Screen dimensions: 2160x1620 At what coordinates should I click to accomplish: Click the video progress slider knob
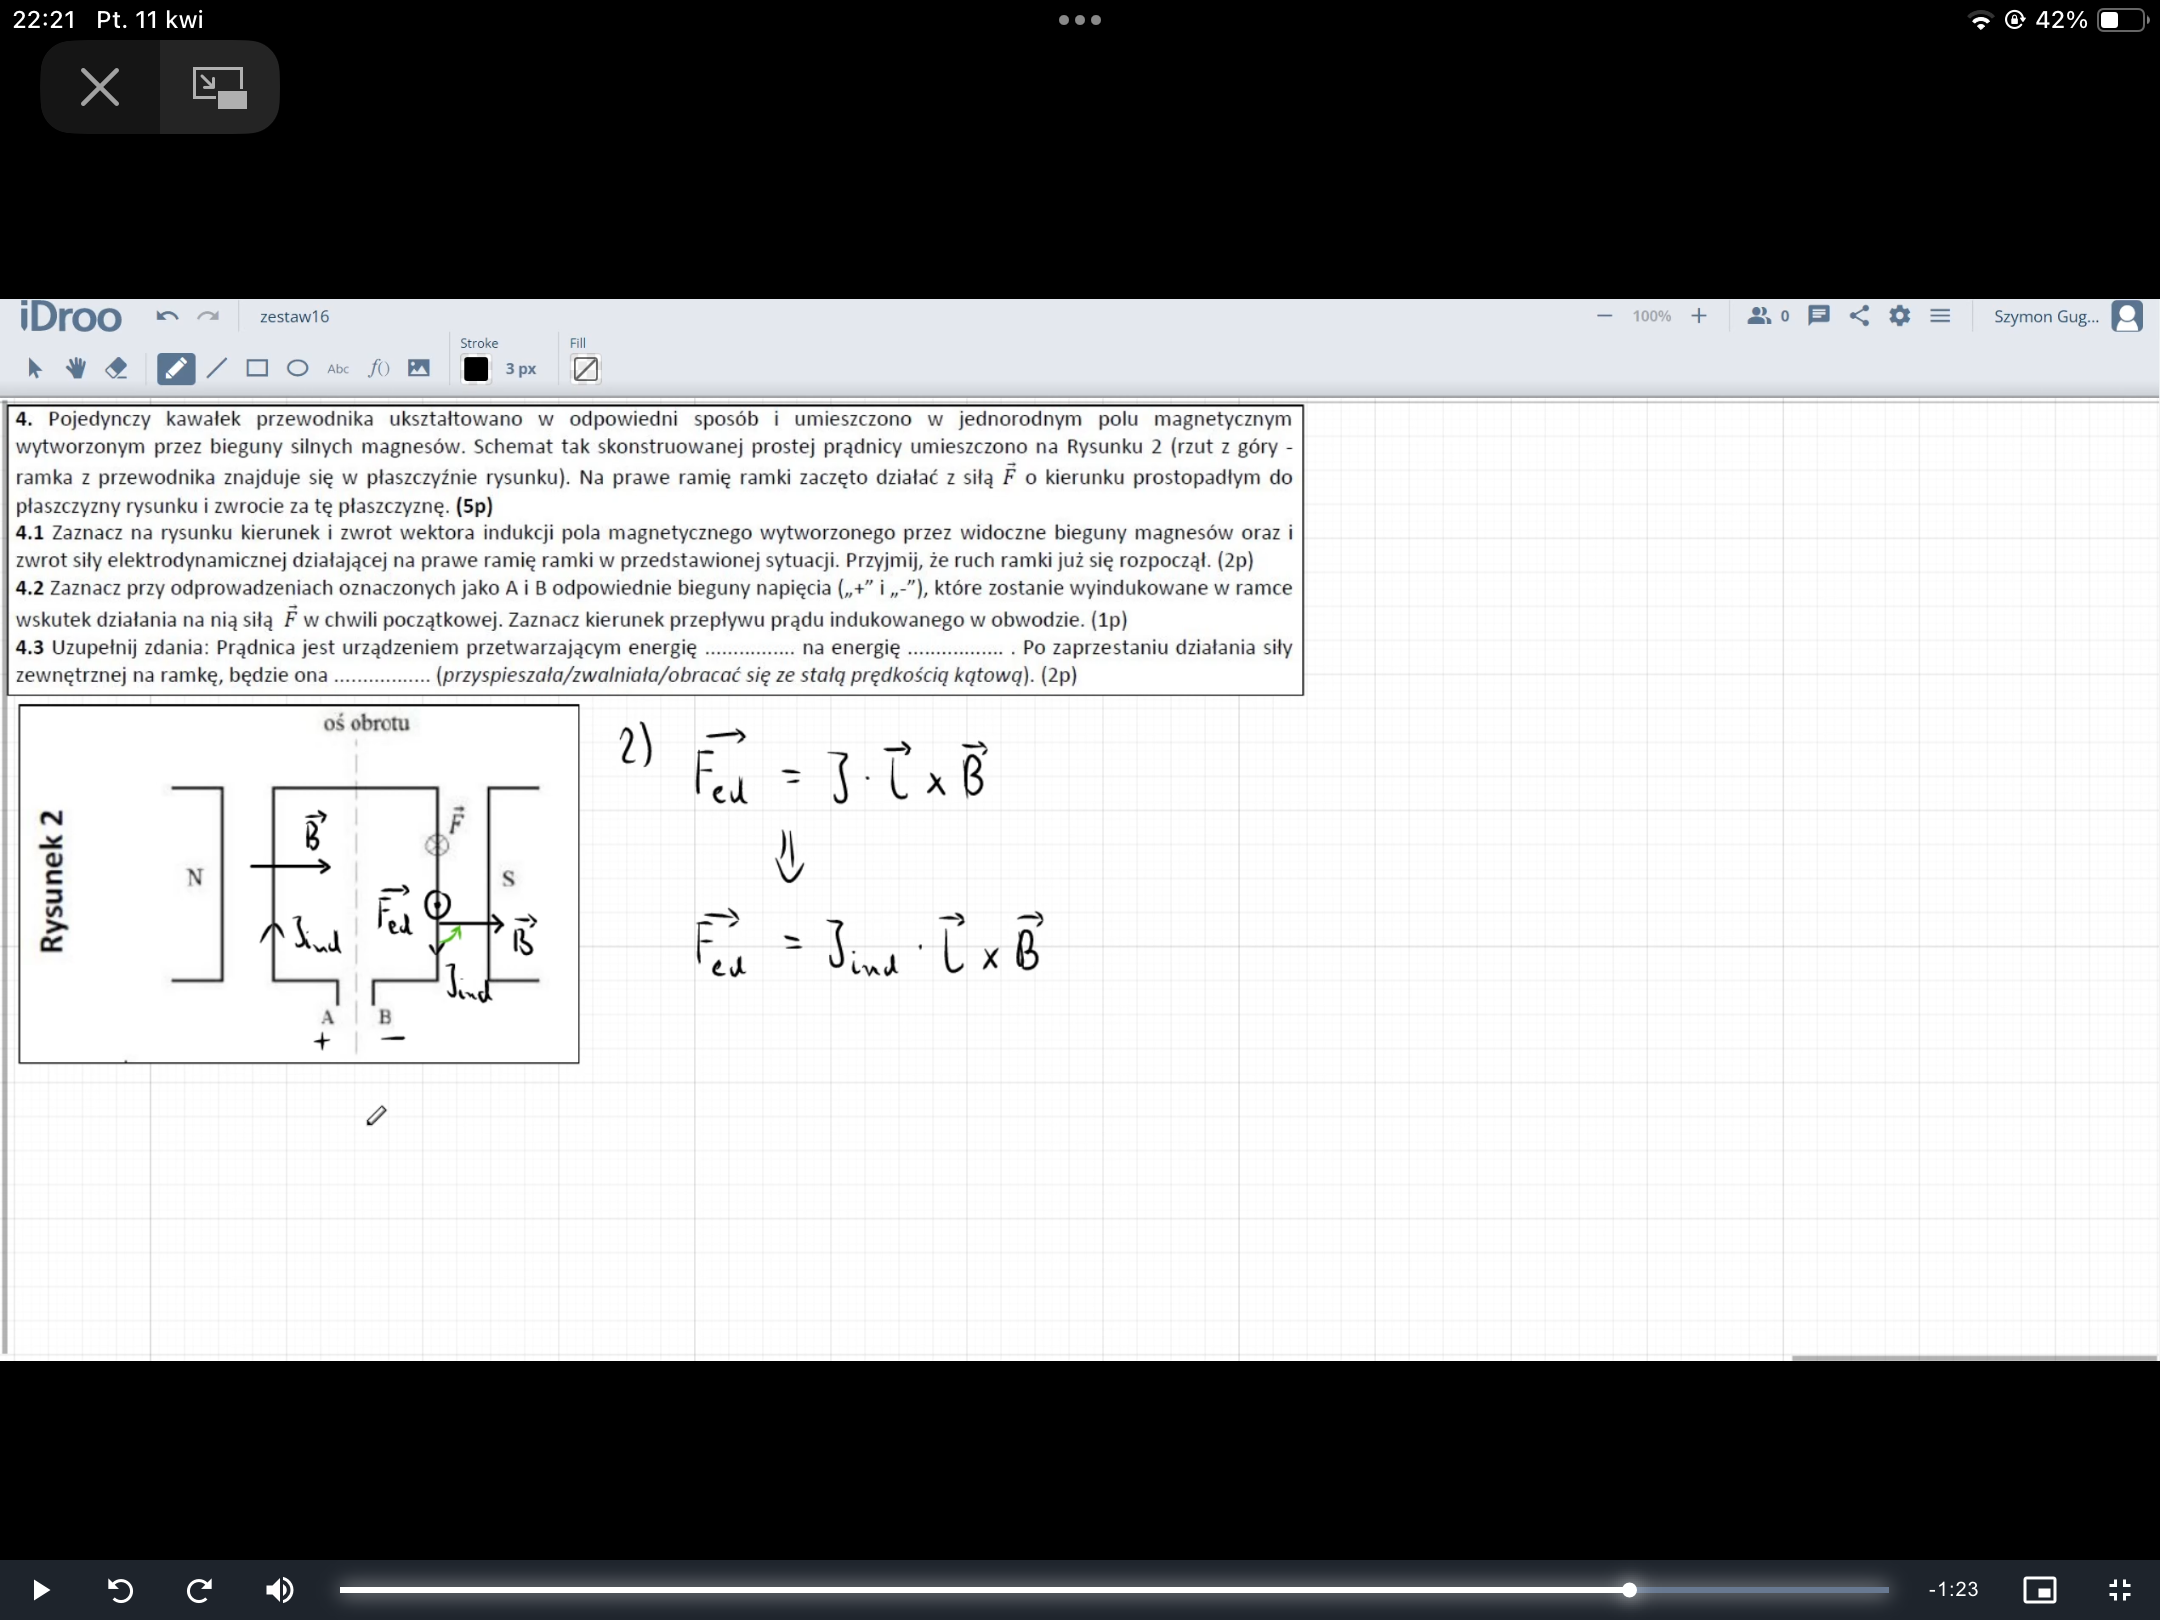pyautogui.click(x=1629, y=1590)
